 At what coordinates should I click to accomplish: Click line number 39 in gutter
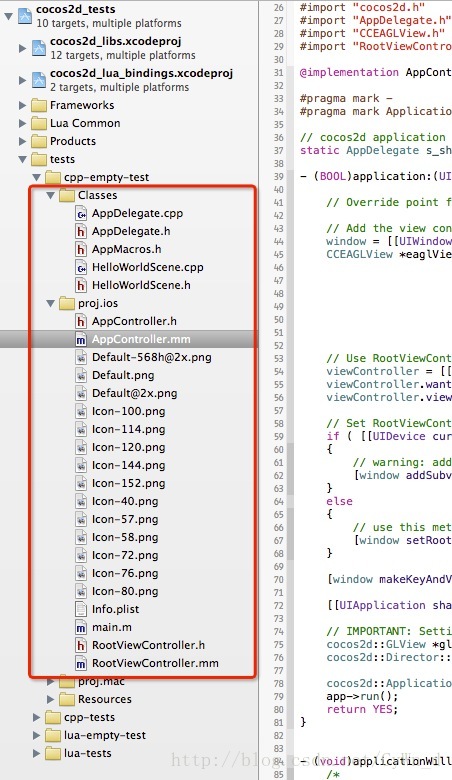point(278,177)
